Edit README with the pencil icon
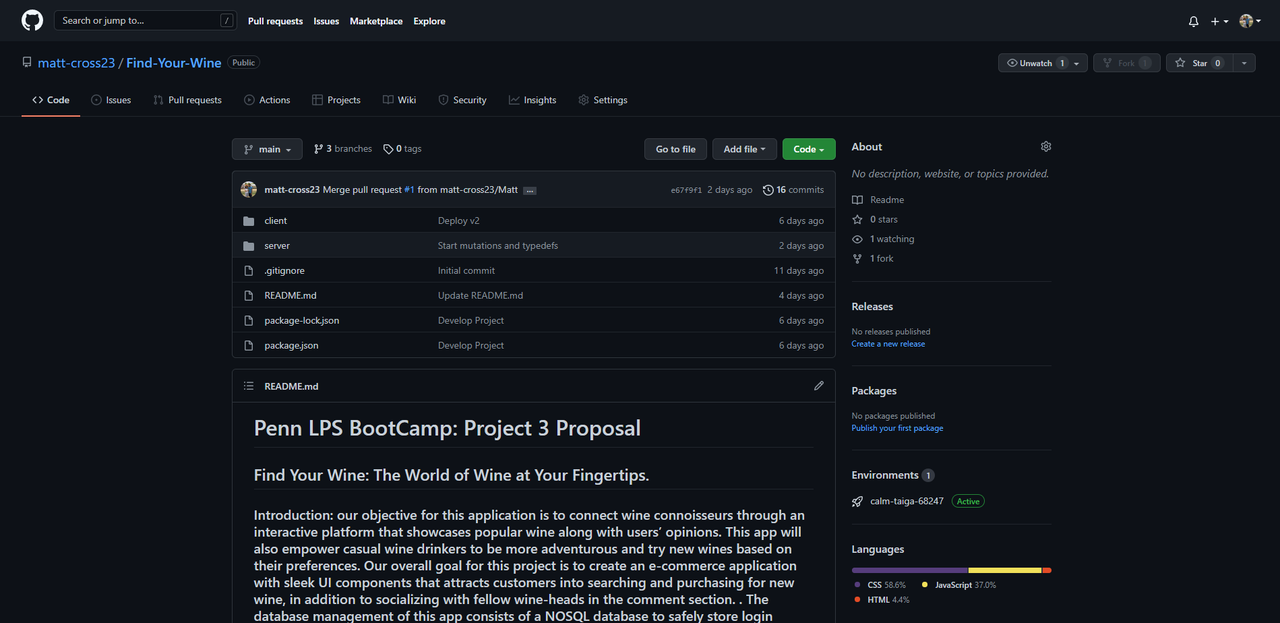The height and width of the screenshot is (623, 1280). [819, 385]
